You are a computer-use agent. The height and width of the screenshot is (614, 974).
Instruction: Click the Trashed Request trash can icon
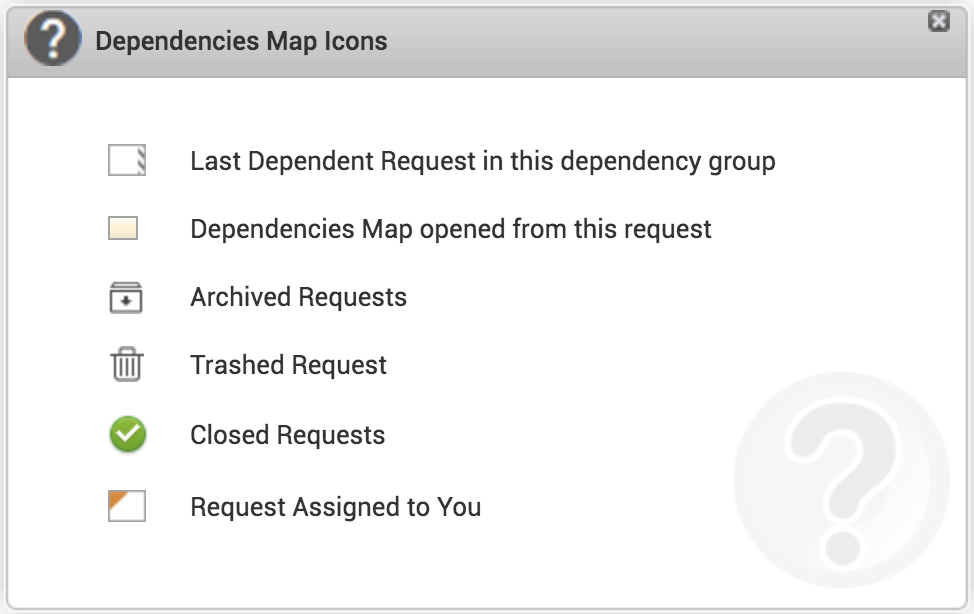coord(126,365)
